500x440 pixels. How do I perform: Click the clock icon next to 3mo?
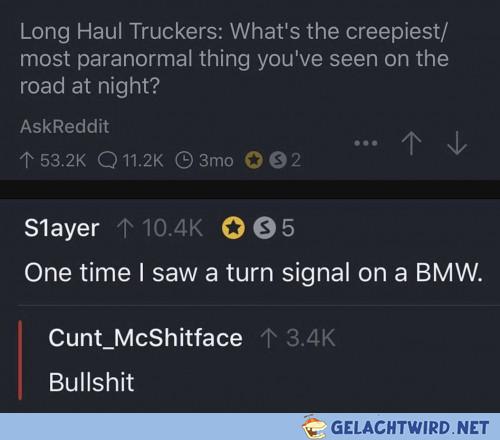point(184,160)
